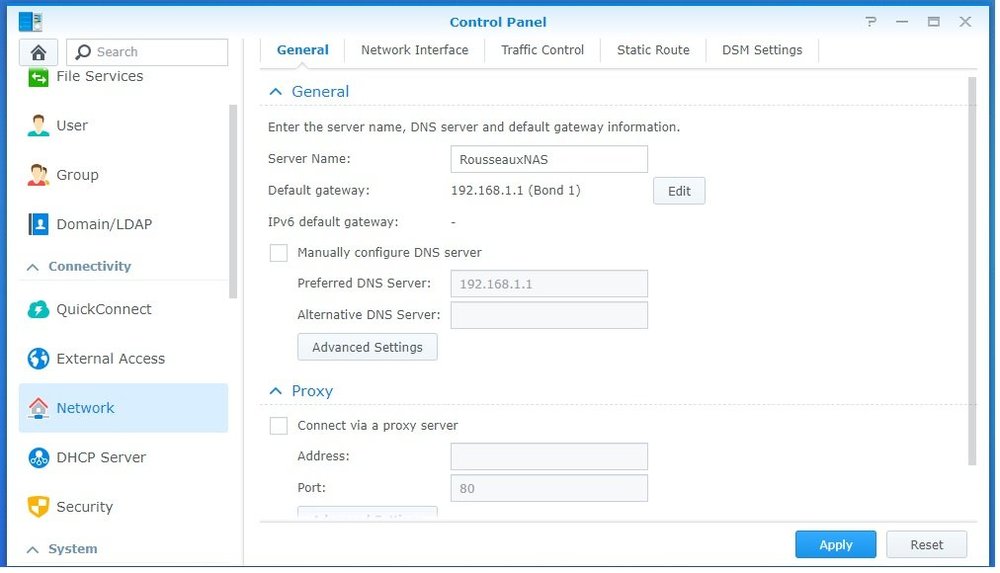Click the External Access globe icon

coord(38,358)
